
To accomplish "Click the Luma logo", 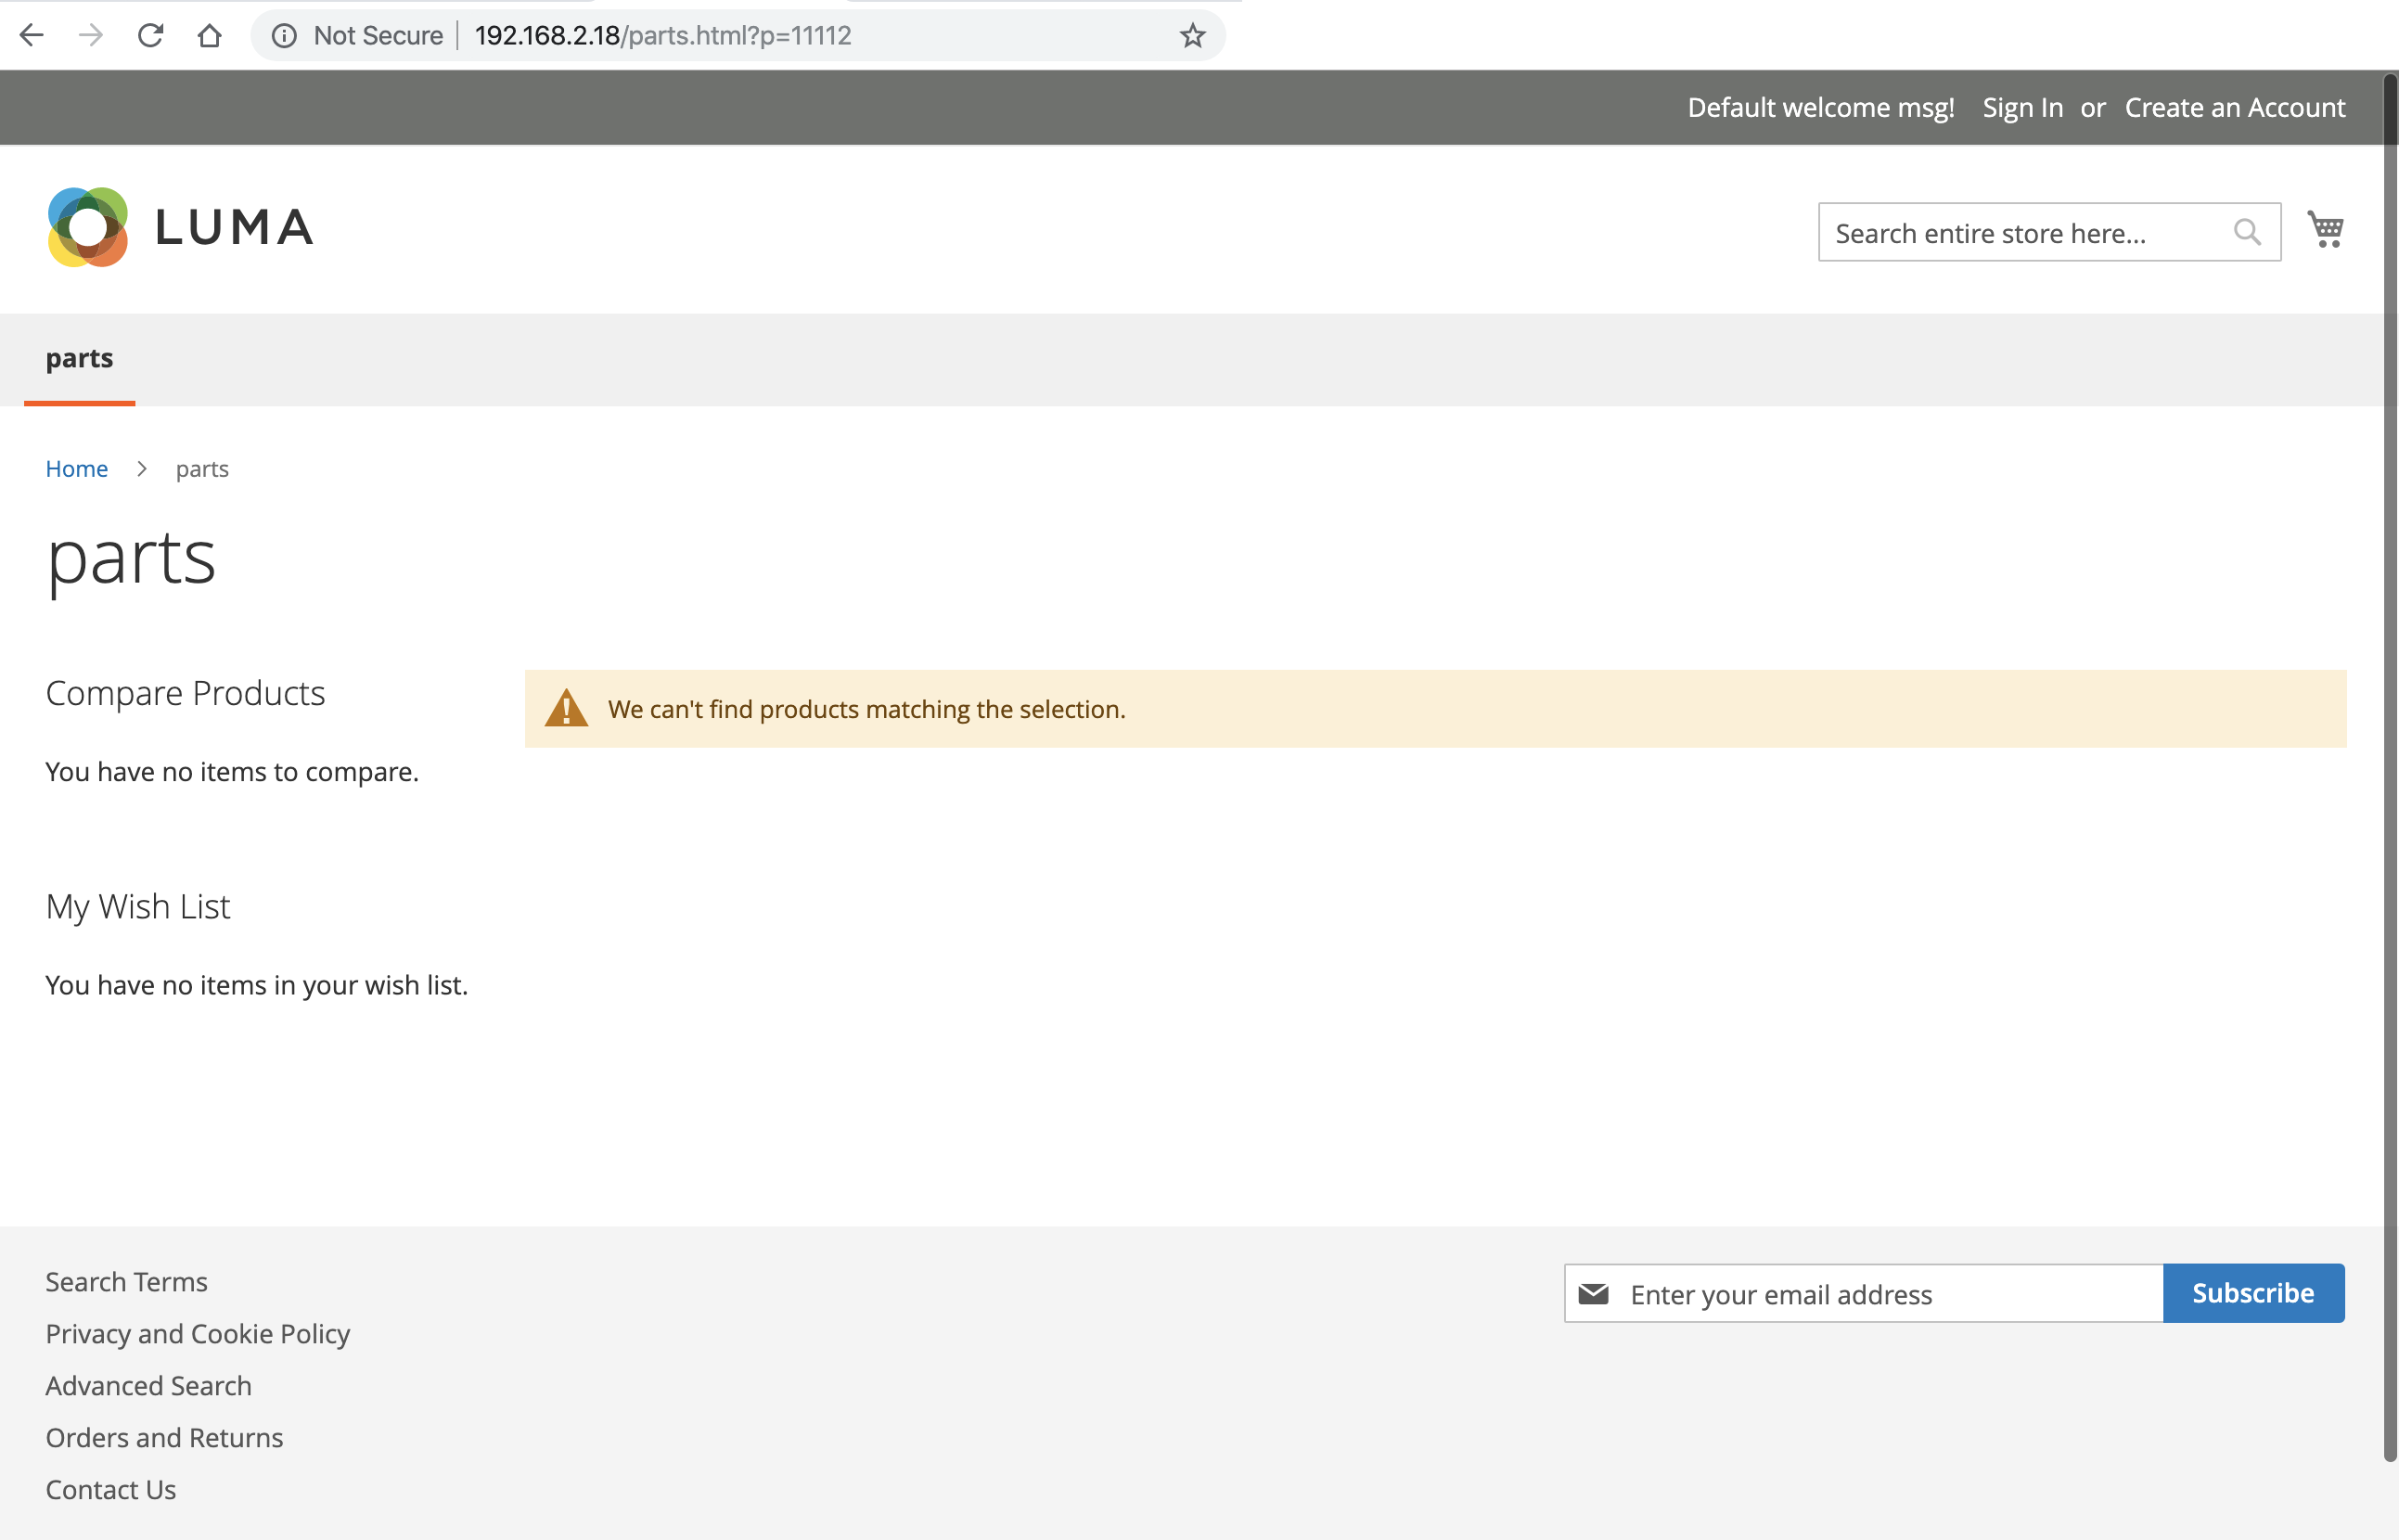I will 181,227.
